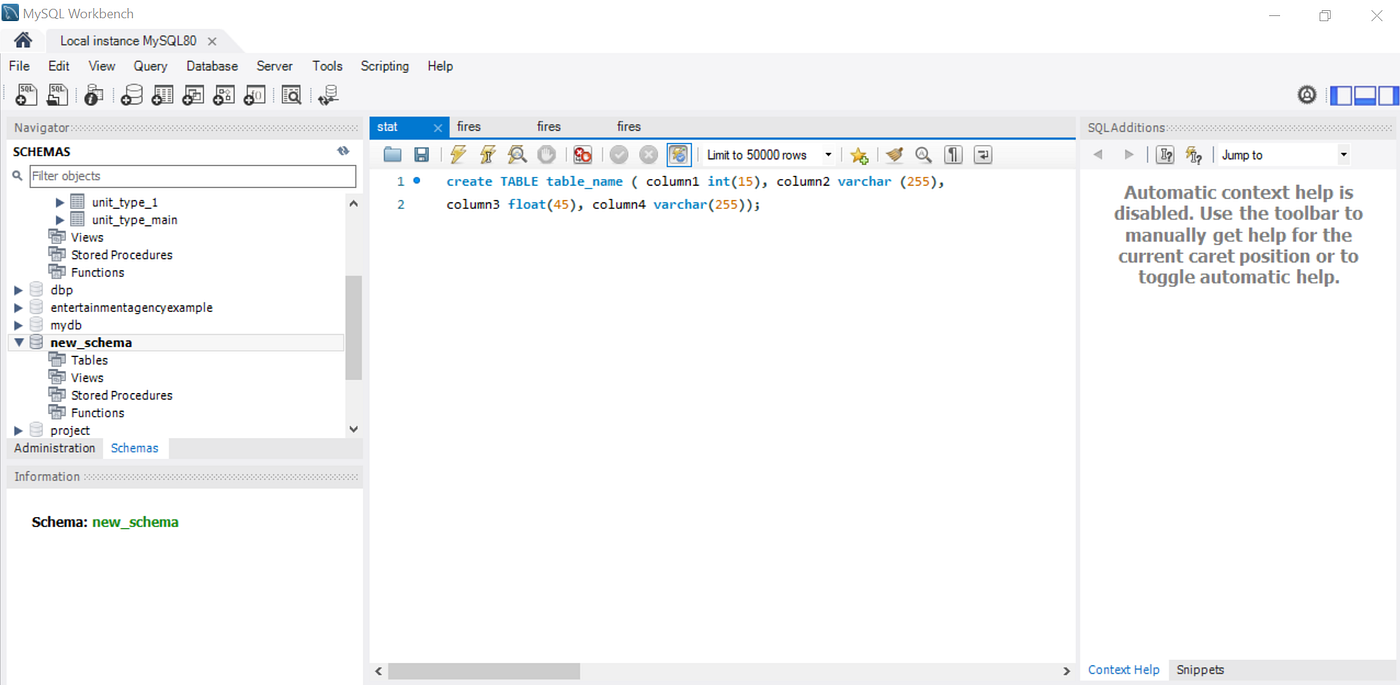
Task: Toggle word wrap in editor
Action: pyautogui.click(x=983, y=155)
